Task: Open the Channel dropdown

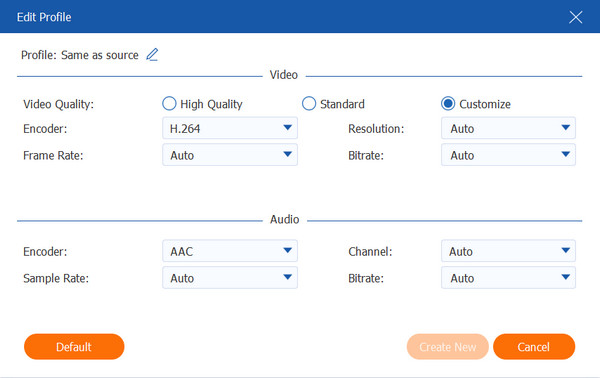Action: tap(508, 251)
